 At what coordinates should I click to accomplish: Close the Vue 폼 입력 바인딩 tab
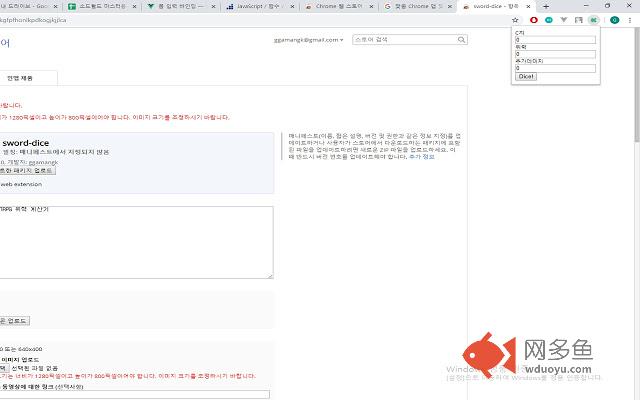click(213, 7)
